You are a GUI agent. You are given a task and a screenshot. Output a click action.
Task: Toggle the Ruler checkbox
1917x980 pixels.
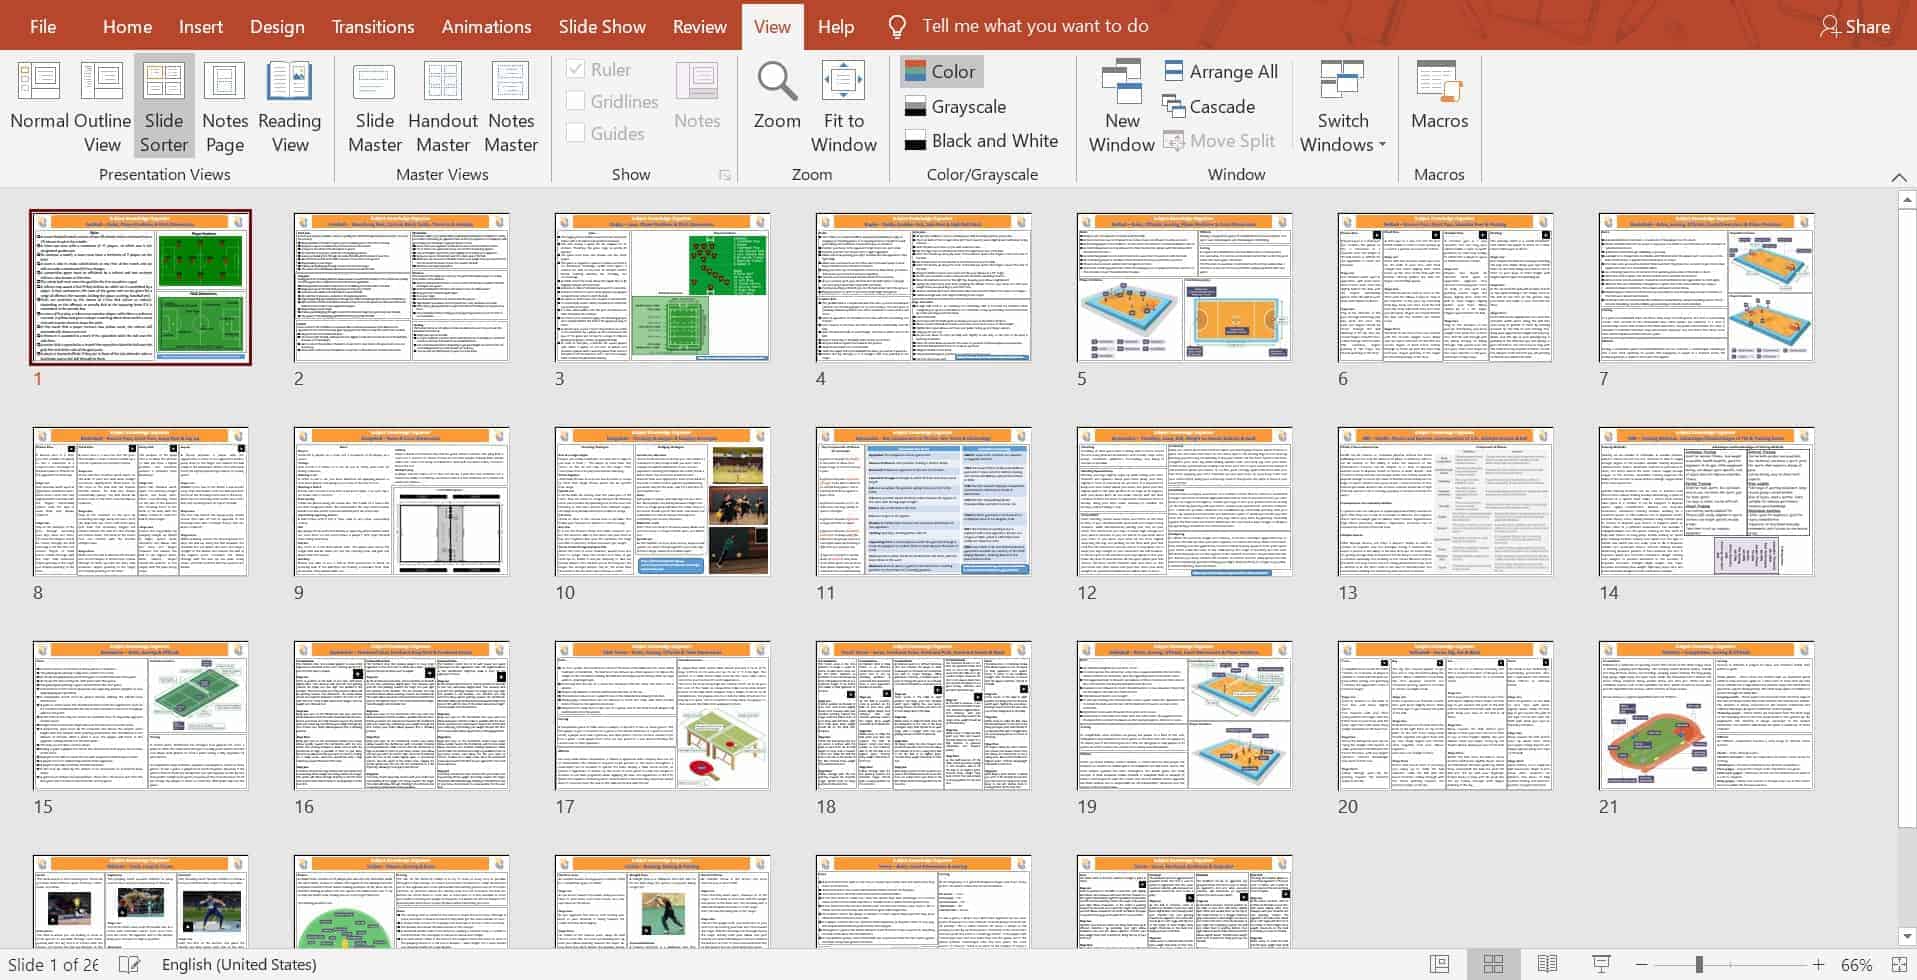coord(576,70)
